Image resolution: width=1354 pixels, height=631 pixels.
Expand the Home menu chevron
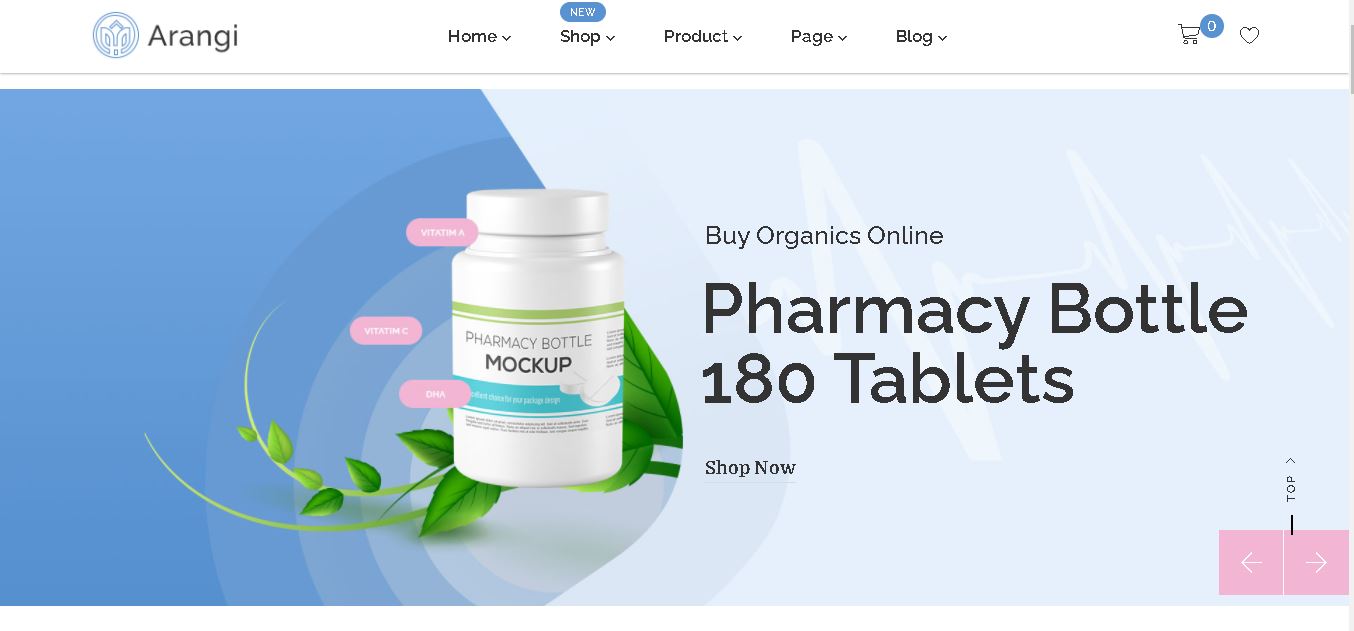[x=507, y=38]
